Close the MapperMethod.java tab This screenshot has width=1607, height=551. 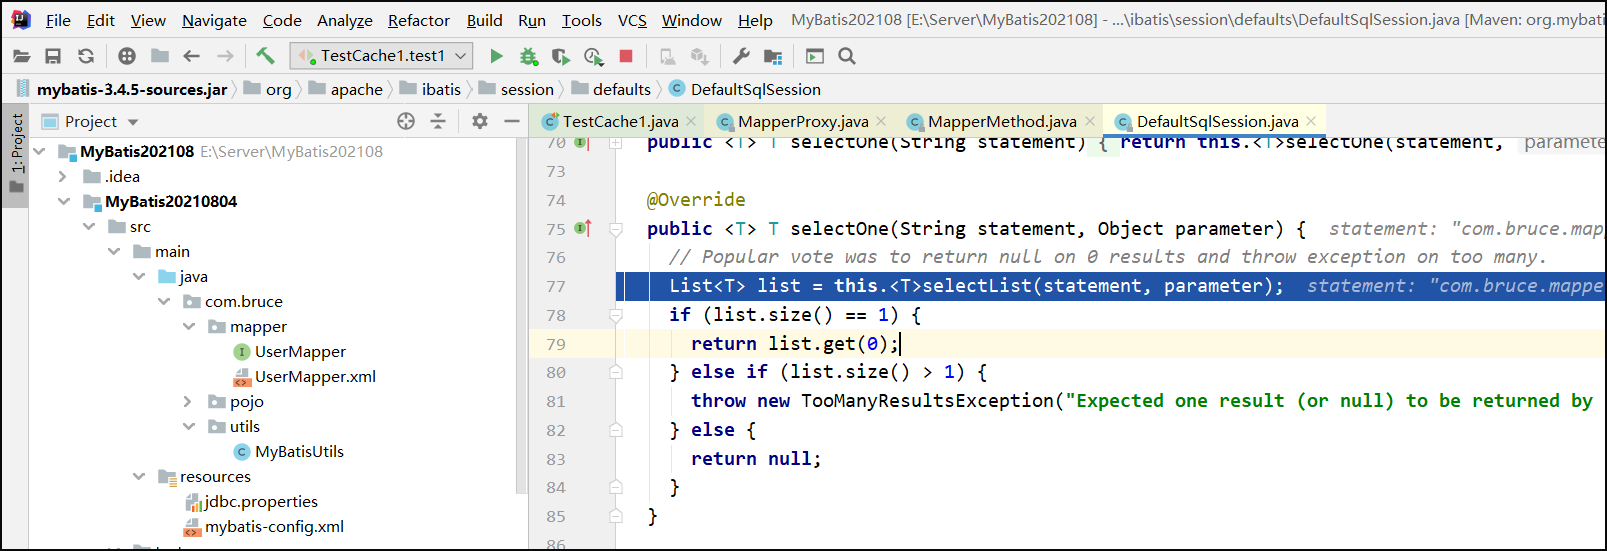click(x=1090, y=121)
